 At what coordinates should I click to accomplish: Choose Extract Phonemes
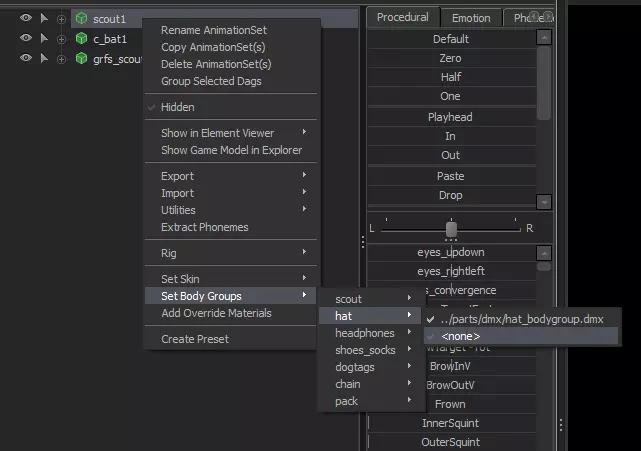(231, 227)
